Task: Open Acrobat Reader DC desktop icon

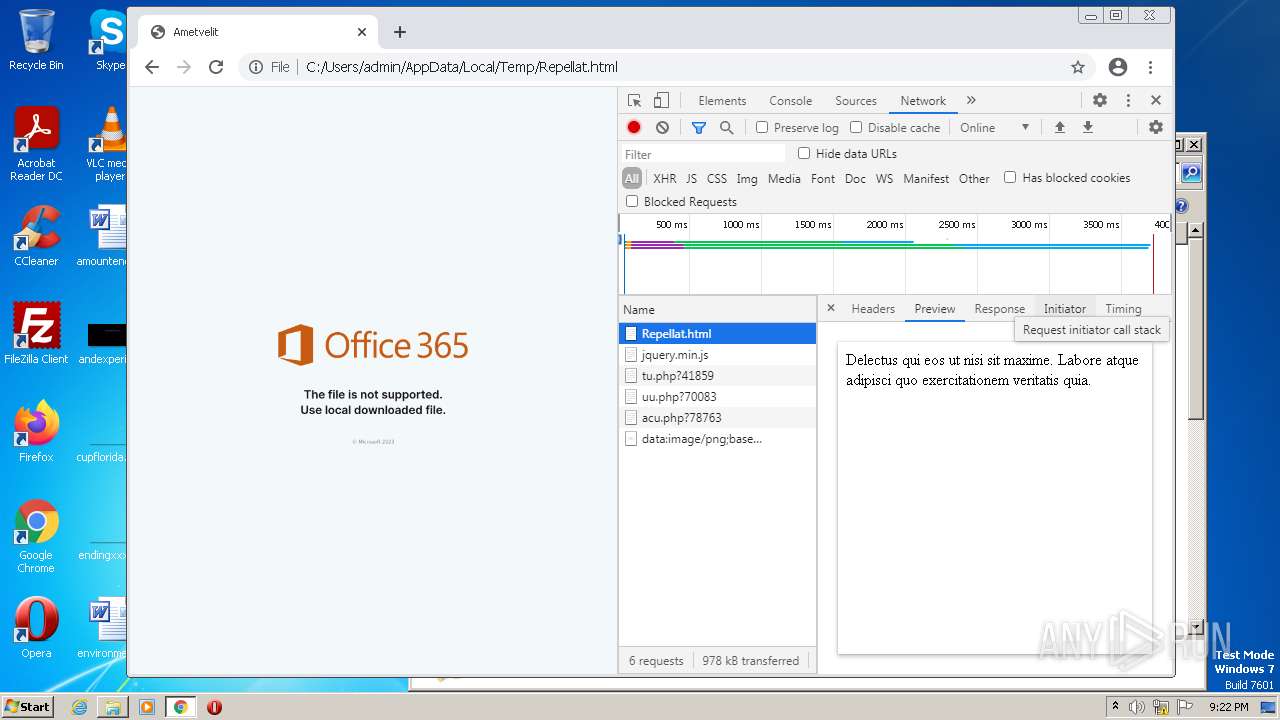Action: tap(36, 145)
